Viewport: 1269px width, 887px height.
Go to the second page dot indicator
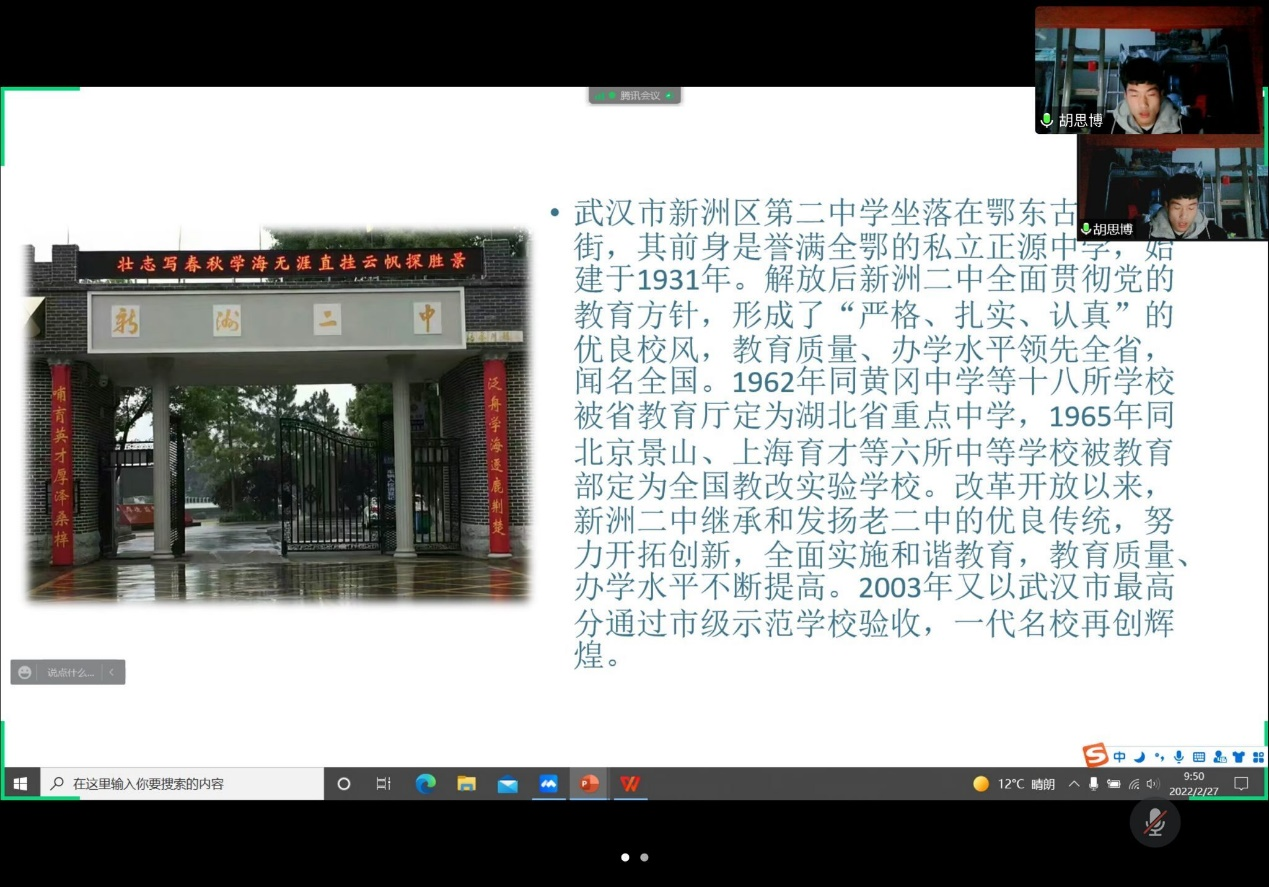[x=644, y=857]
